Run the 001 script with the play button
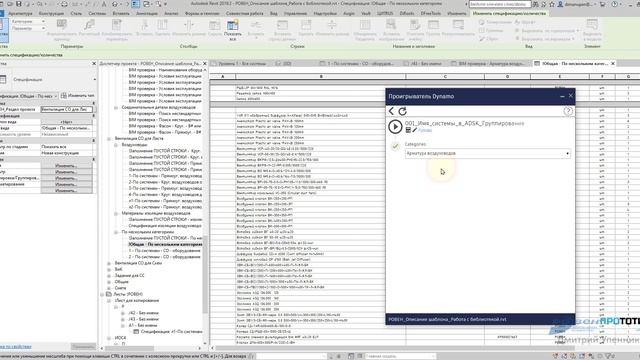Viewport: 640px width, 360px height. coord(395,127)
